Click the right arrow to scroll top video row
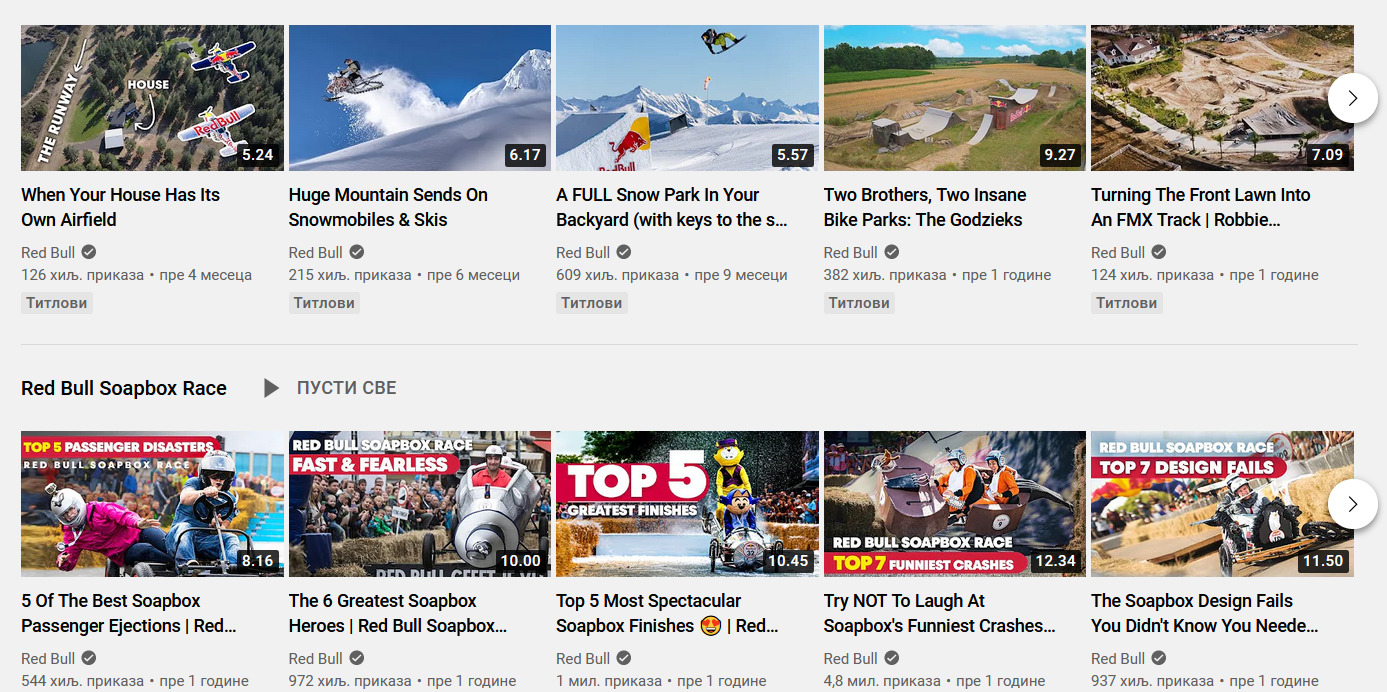The height and width of the screenshot is (692, 1387). [x=1352, y=98]
